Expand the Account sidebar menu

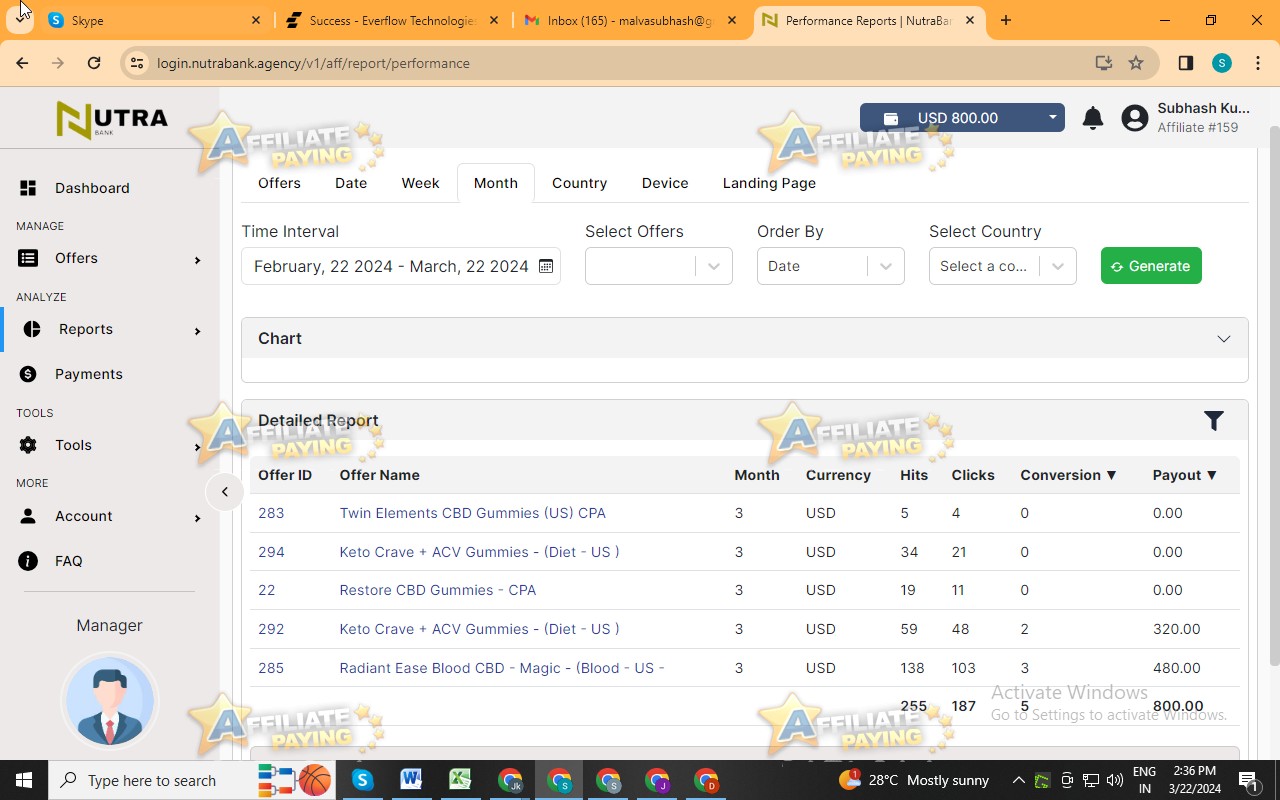pyautogui.click(x=109, y=516)
